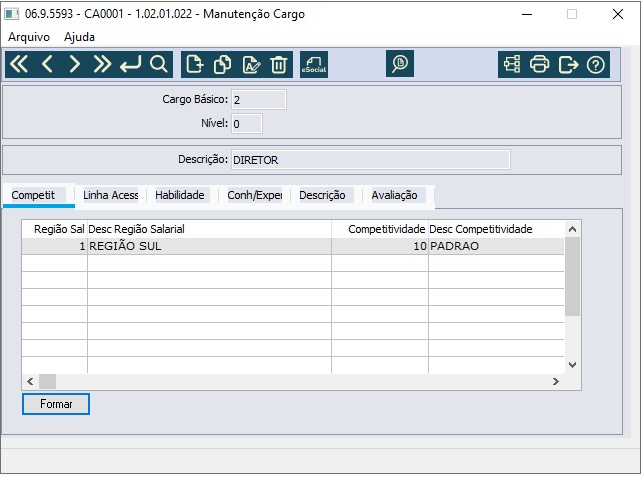Click the grid's scroll down arrow
The height and width of the screenshot is (477, 642).
[572, 364]
